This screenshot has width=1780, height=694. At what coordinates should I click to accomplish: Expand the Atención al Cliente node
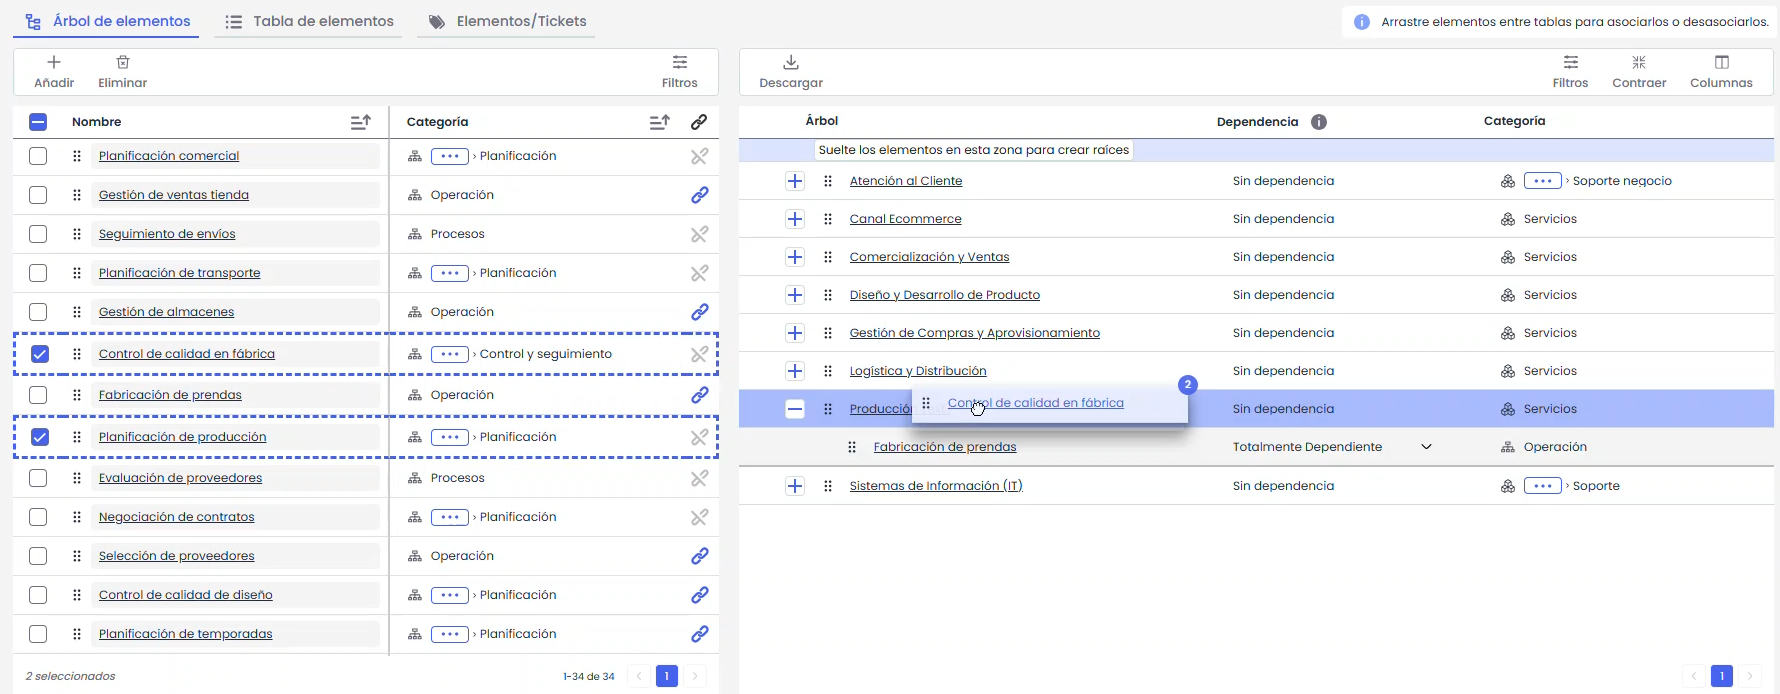point(795,181)
